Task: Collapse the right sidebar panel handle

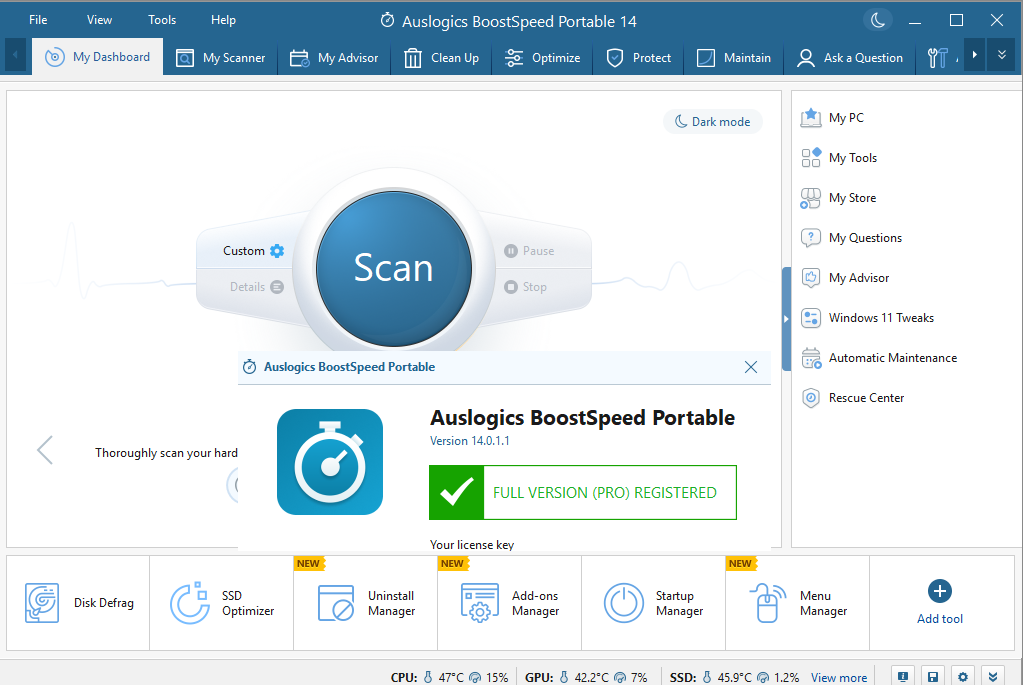Action: tap(786, 318)
